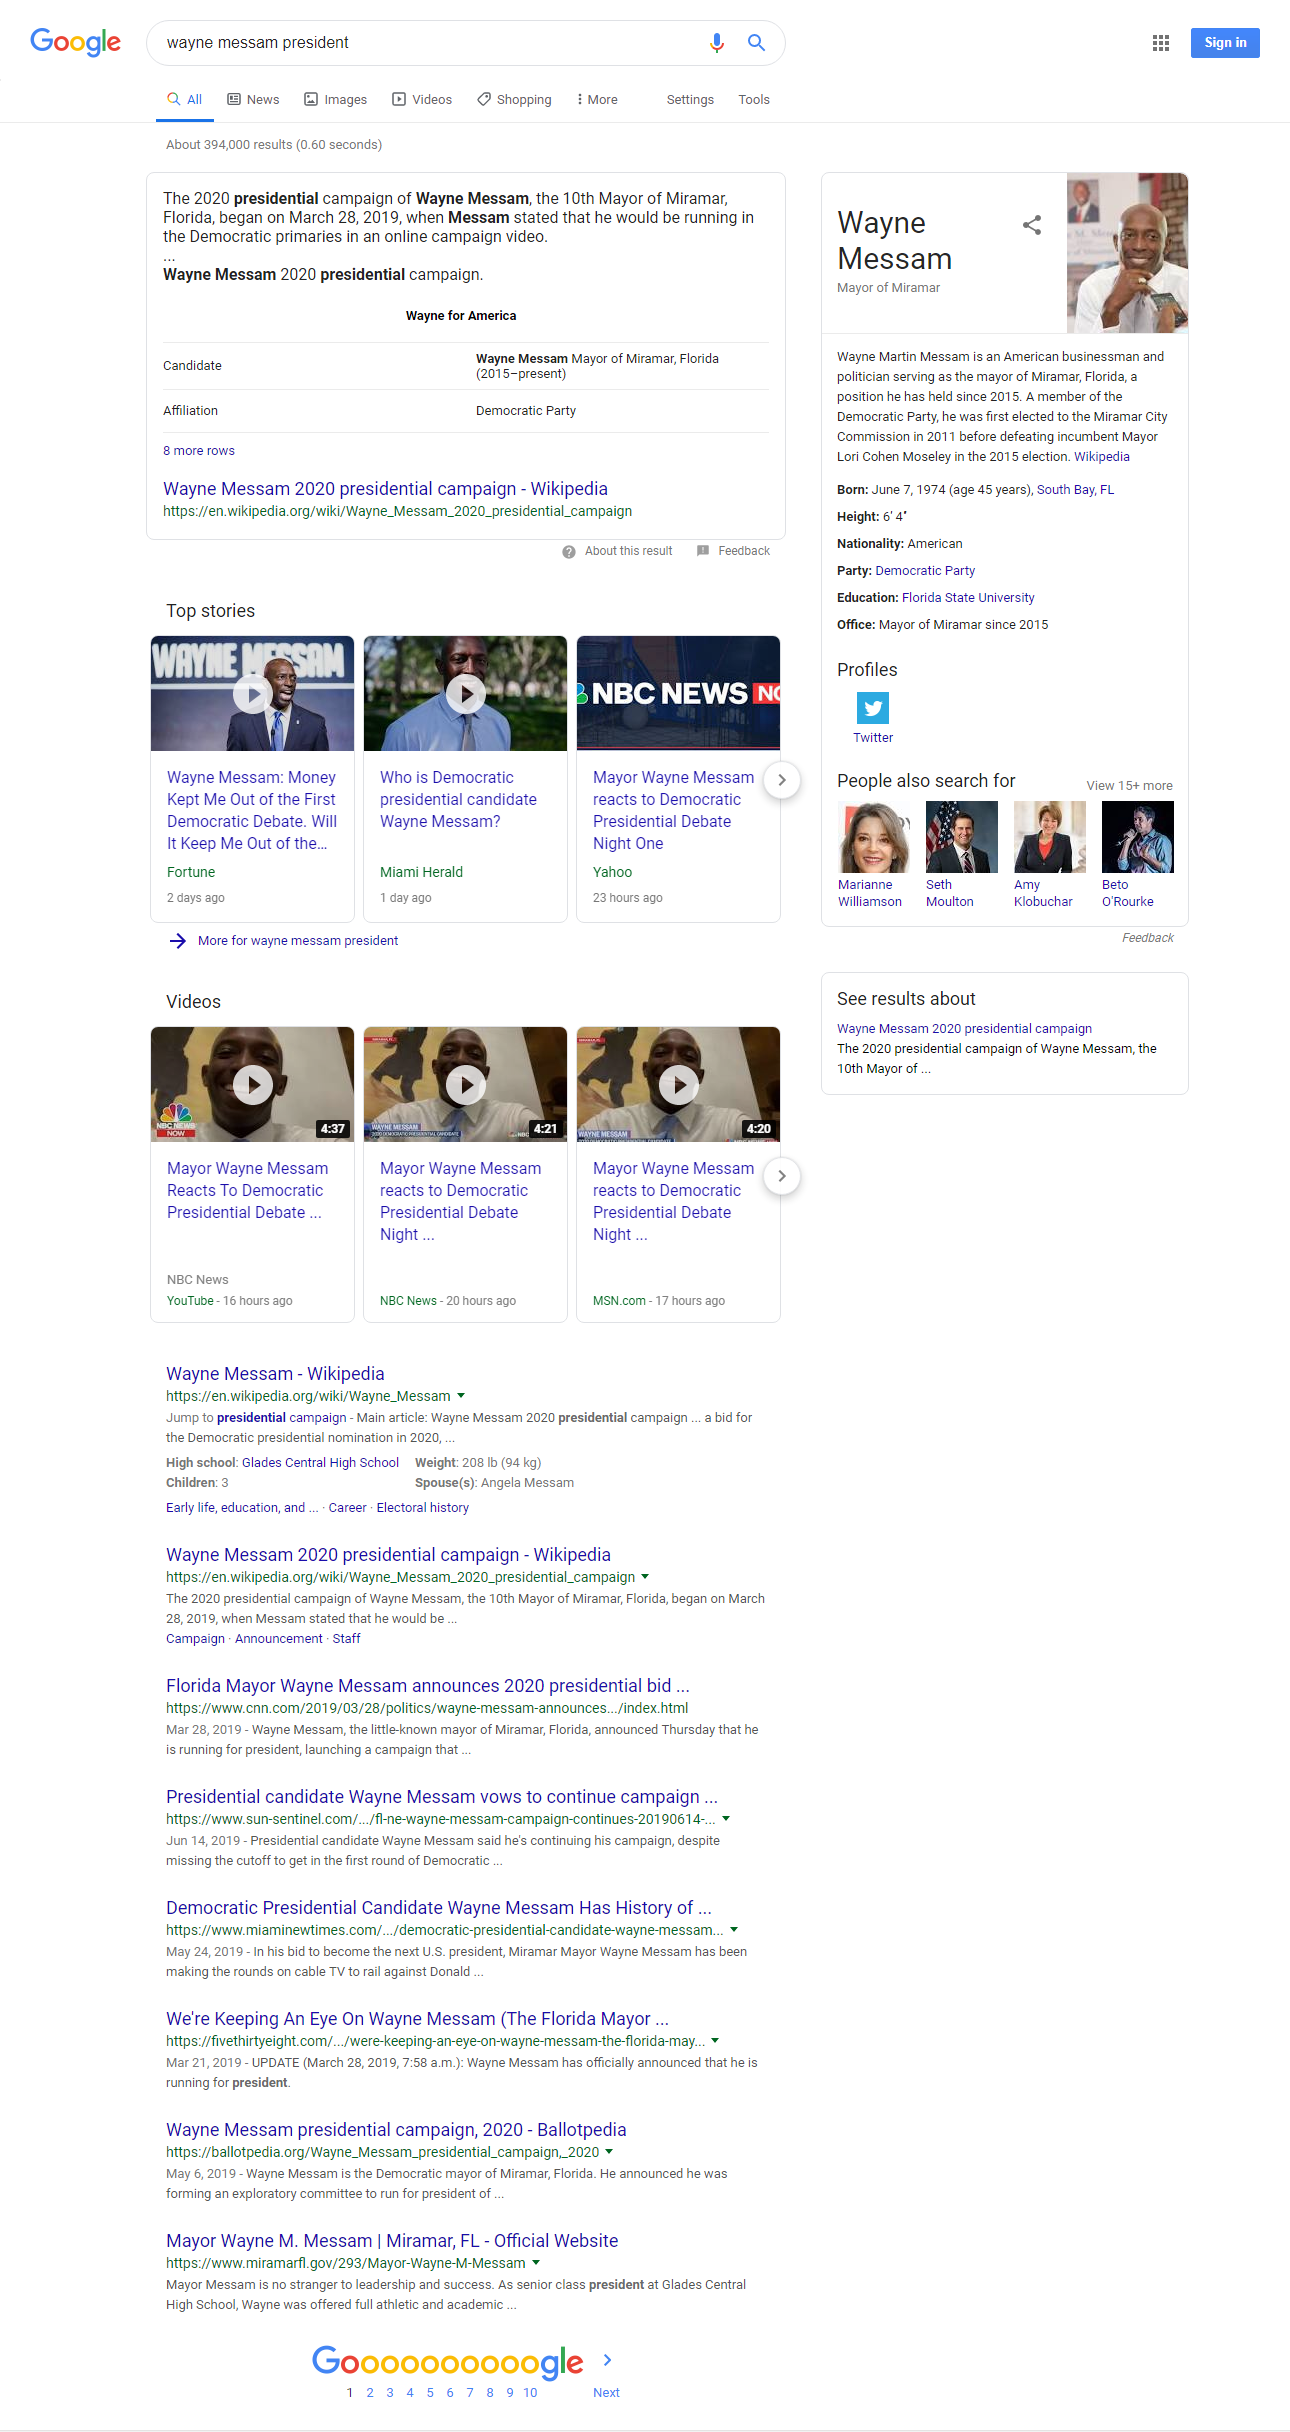This screenshot has width=1290, height=2432.
Task: Expand the Wikipedia 2020 campaign result URL dropdown
Action: [x=645, y=1577]
